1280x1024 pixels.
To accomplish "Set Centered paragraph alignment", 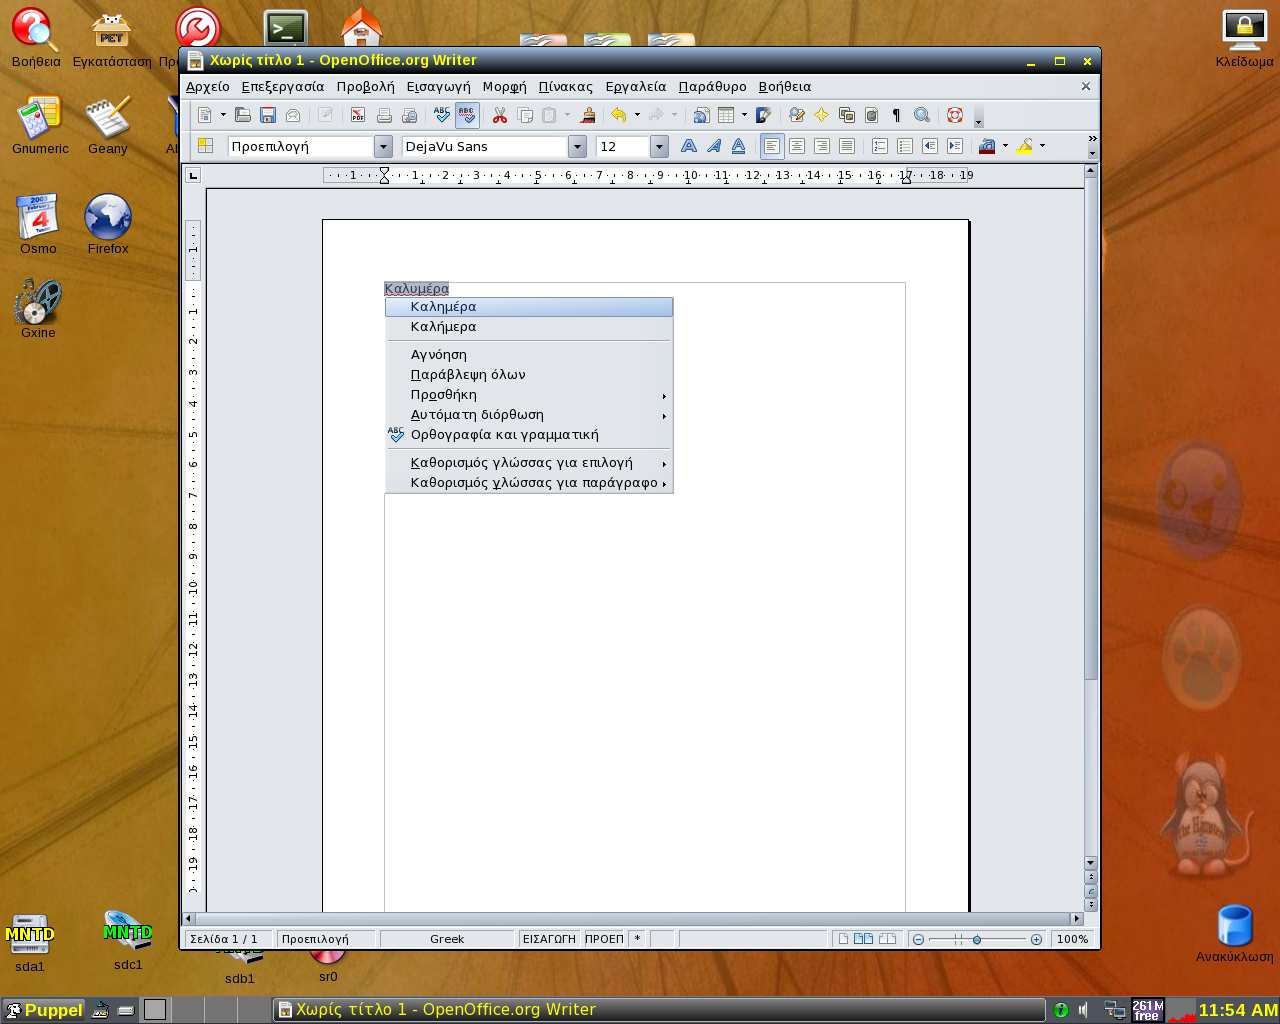I will pyautogui.click(x=797, y=146).
